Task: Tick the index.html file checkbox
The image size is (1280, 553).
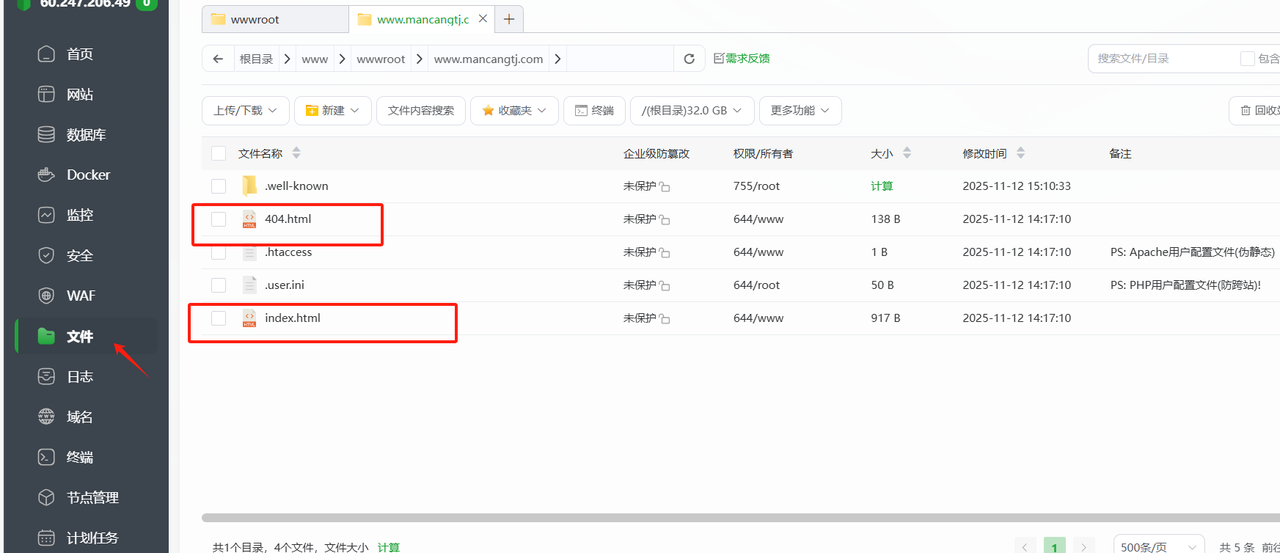Action: (x=219, y=318)
